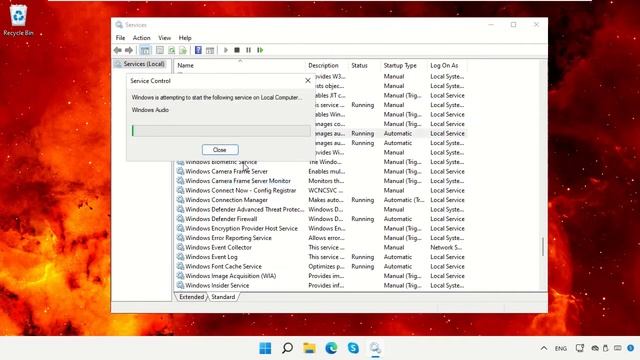Click 'Optimizes p...' description cell

click(x=327, y=267)
